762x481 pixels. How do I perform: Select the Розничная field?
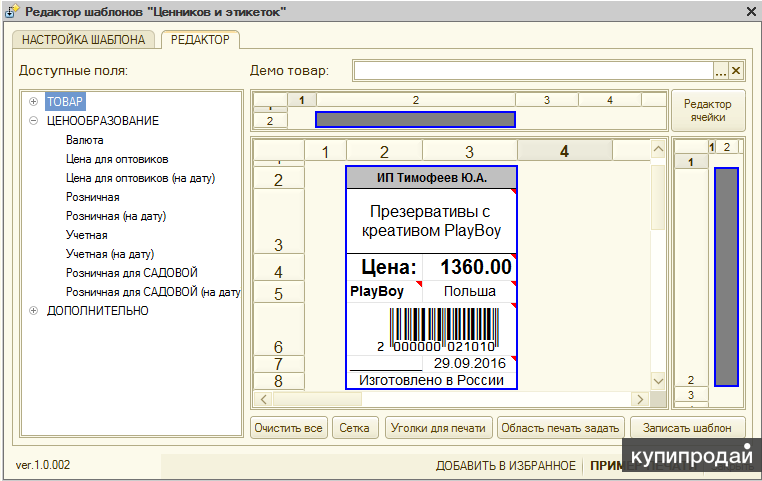(x=93, y=197)
